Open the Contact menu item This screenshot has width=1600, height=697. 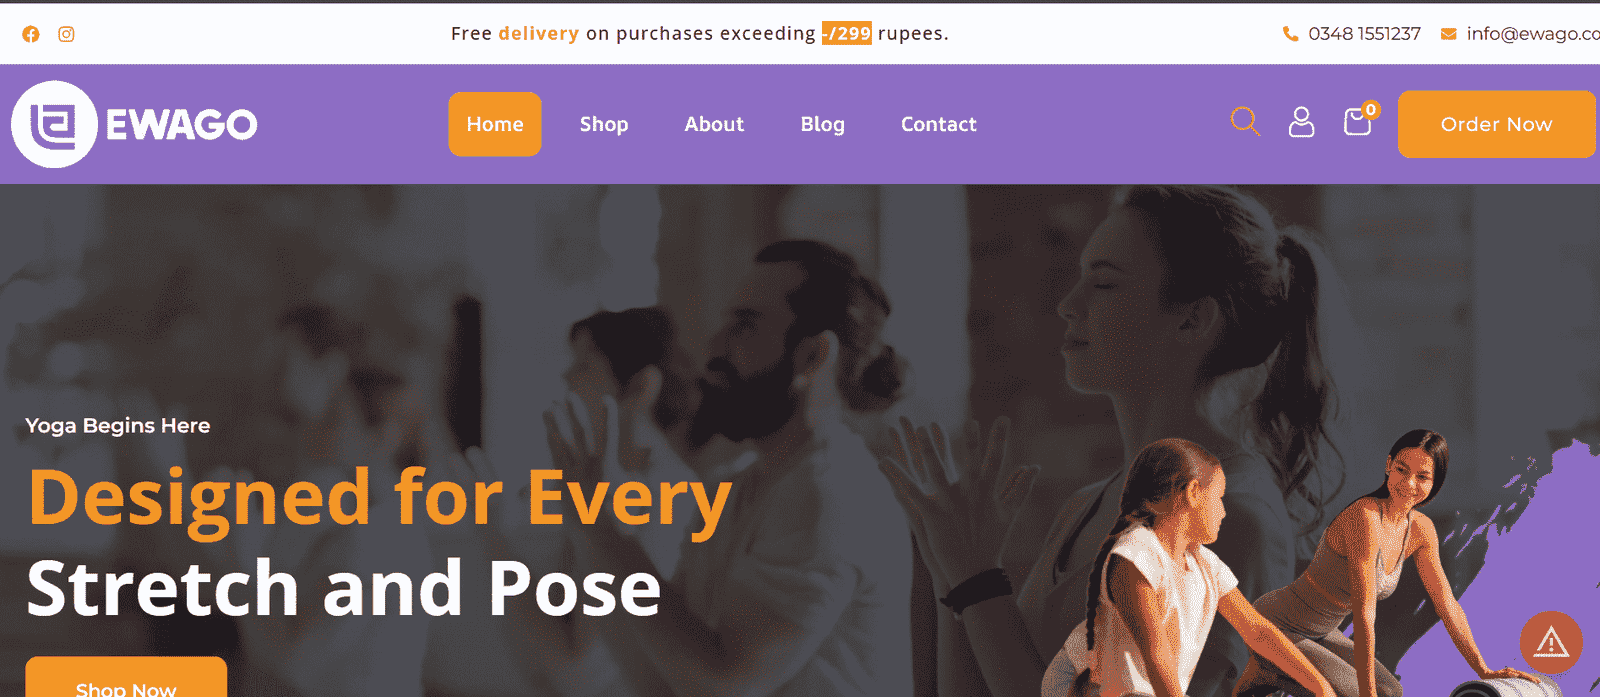tap(938, 124)
